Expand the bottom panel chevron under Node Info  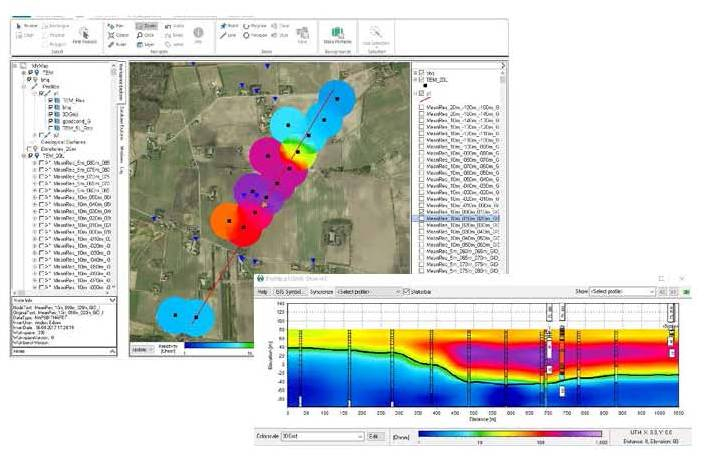(112, 351)
